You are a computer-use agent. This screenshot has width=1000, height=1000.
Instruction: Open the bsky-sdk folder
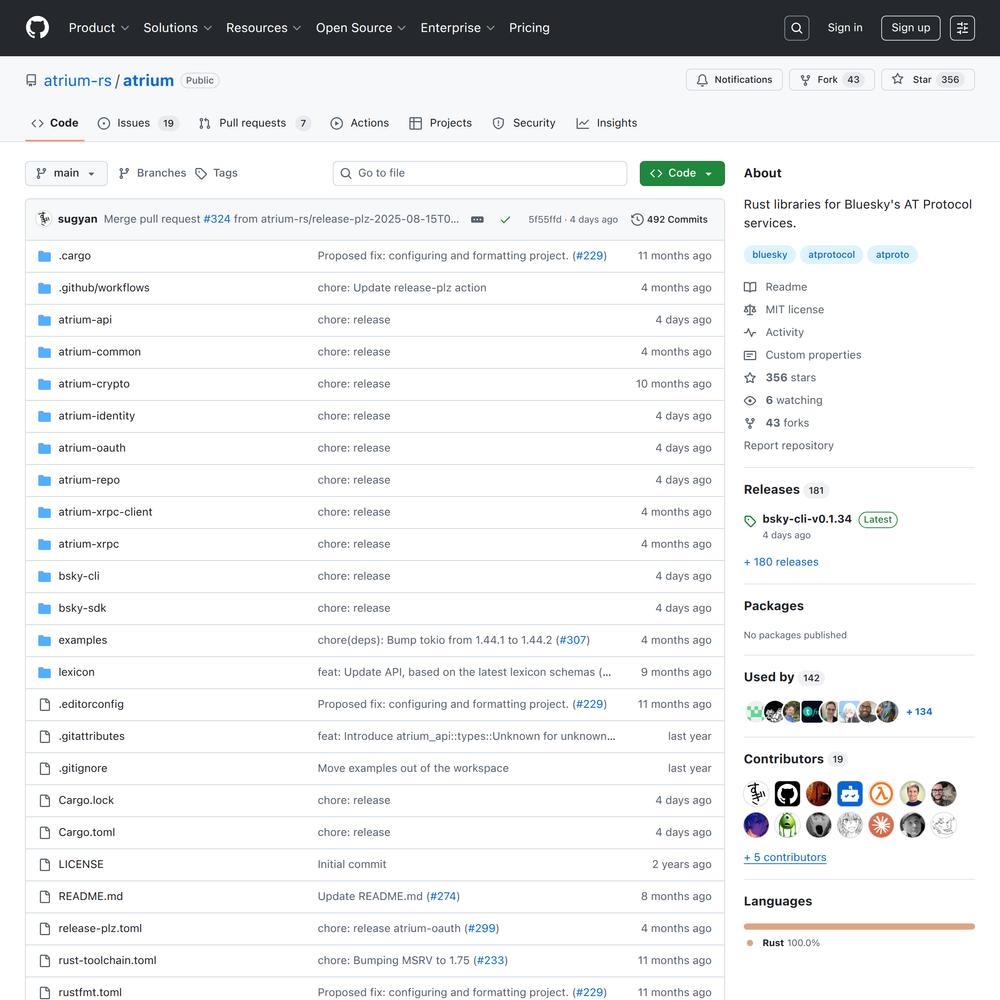click(82, 608)
